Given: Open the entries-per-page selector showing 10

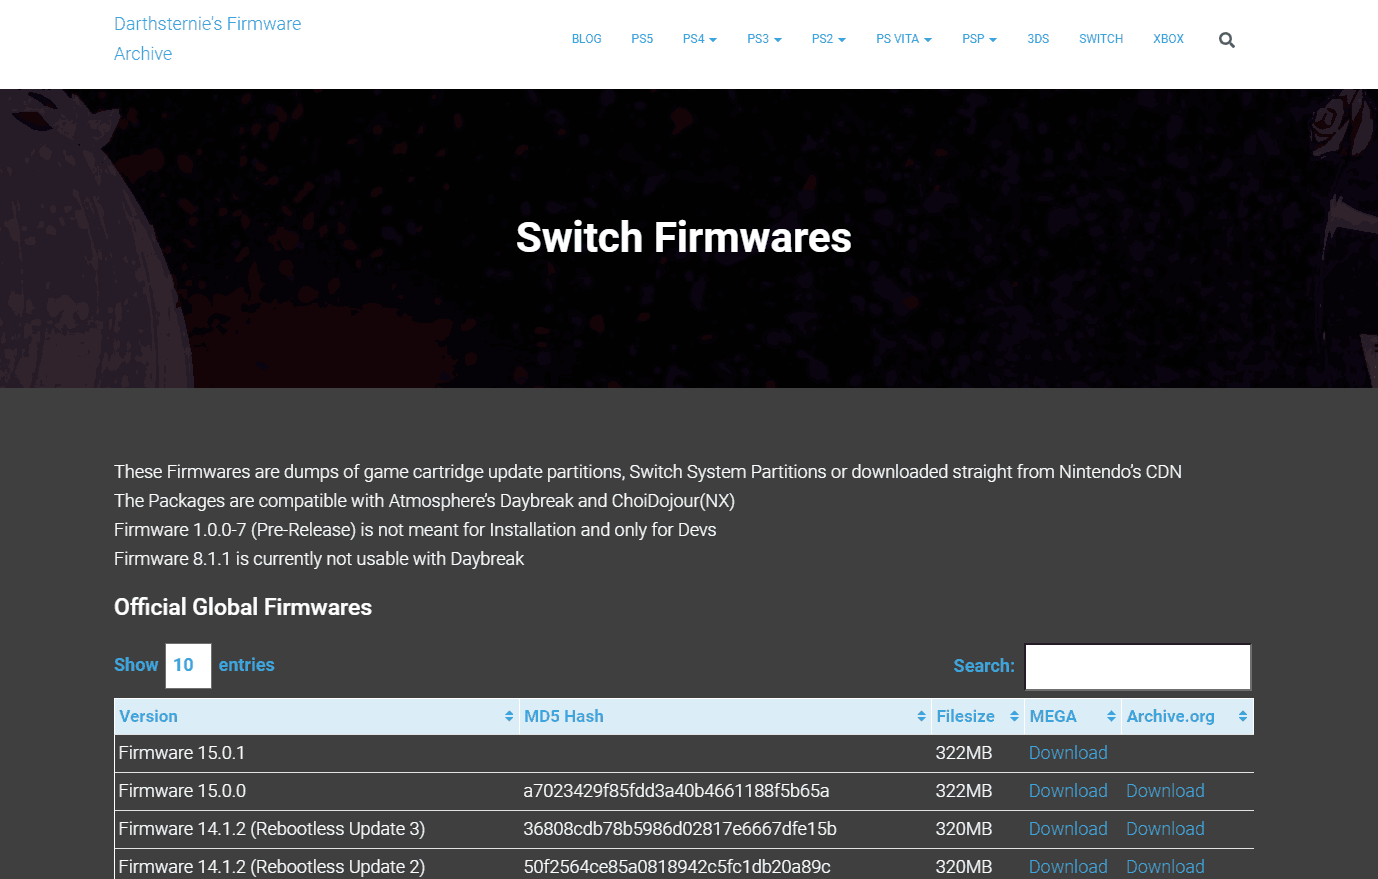Looking at the screenshot, I should (188, 666).
